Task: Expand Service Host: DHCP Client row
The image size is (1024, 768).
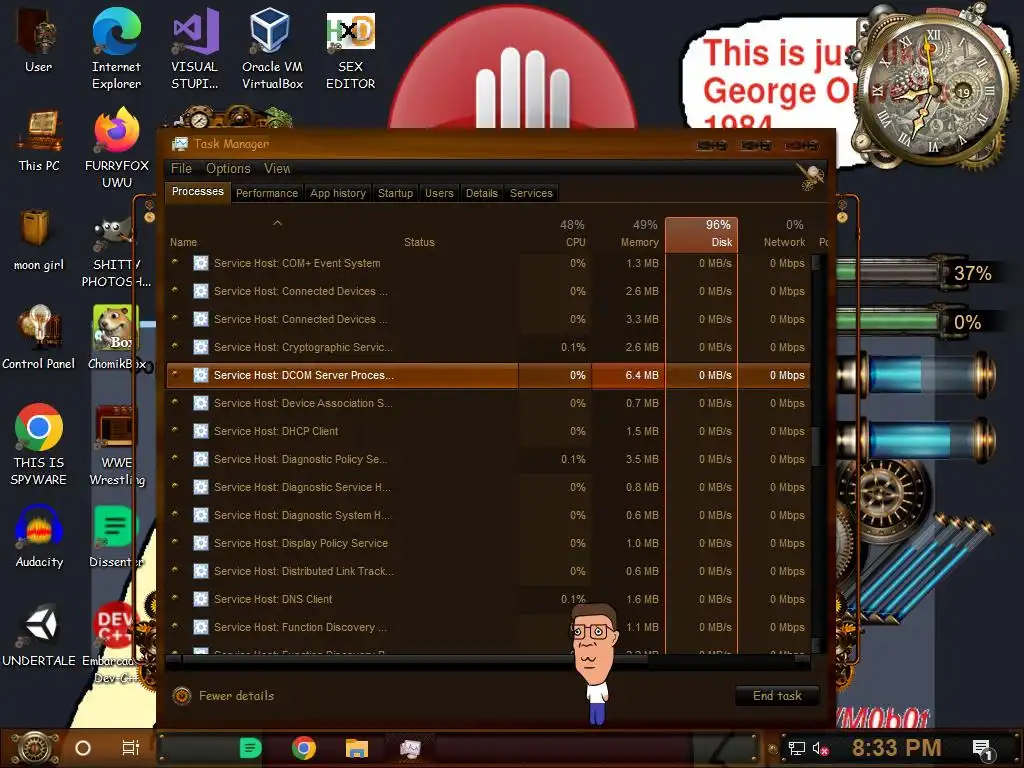Action: (175, 430)
